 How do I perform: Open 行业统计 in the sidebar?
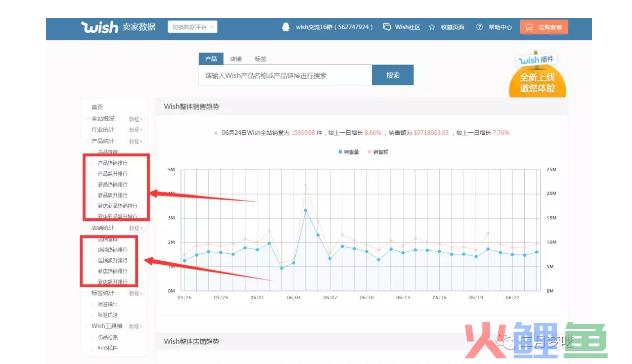(103, 129)
